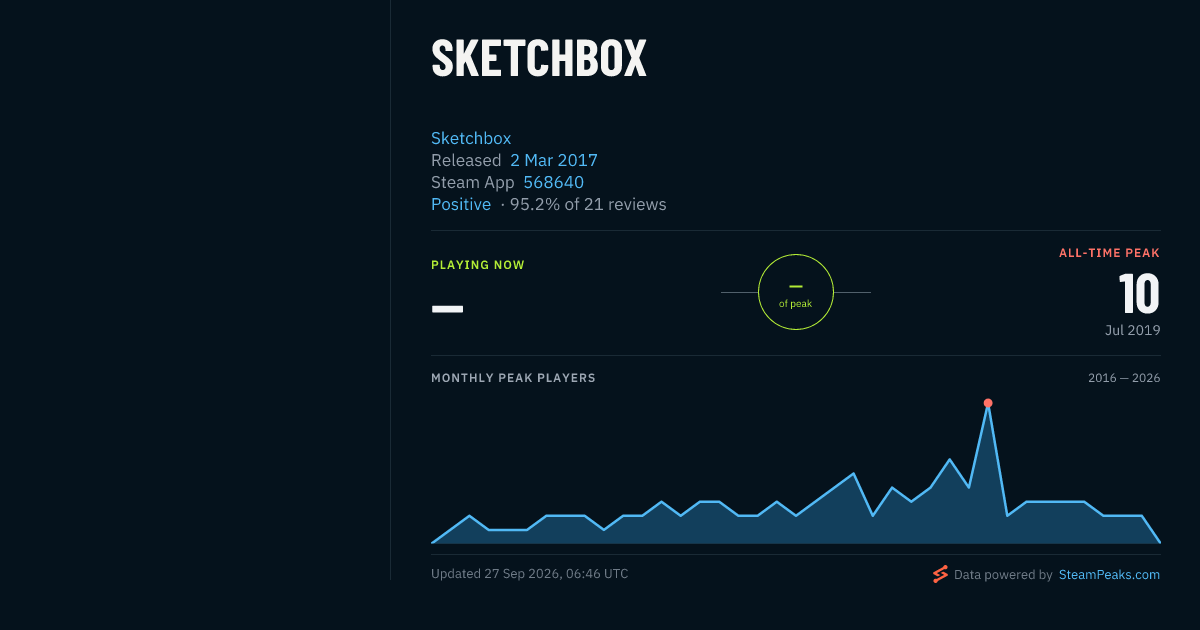This screenshot has height=630, width=1200.
Task: Click the SteamPeaks logo icon
Action: coord(940,574)
